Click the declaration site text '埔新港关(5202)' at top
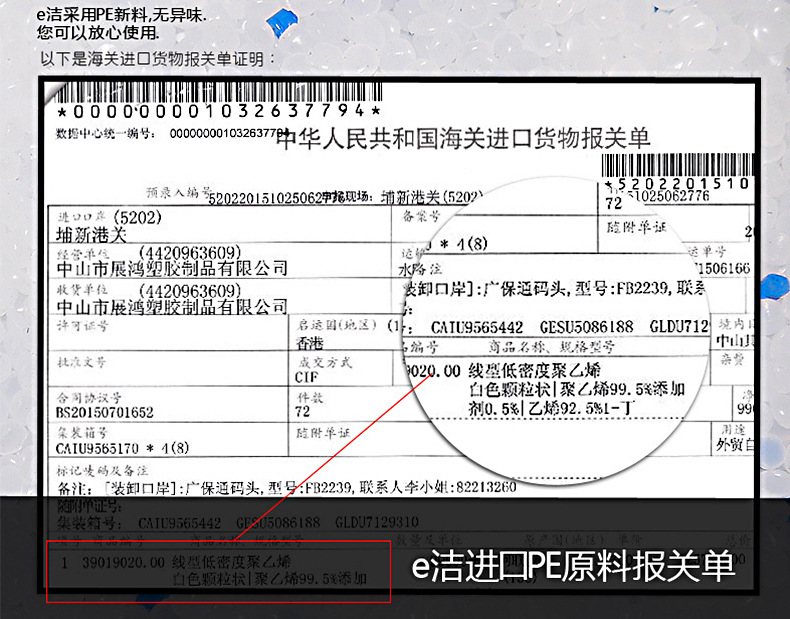790x619 pixels. tap(432, 197)
